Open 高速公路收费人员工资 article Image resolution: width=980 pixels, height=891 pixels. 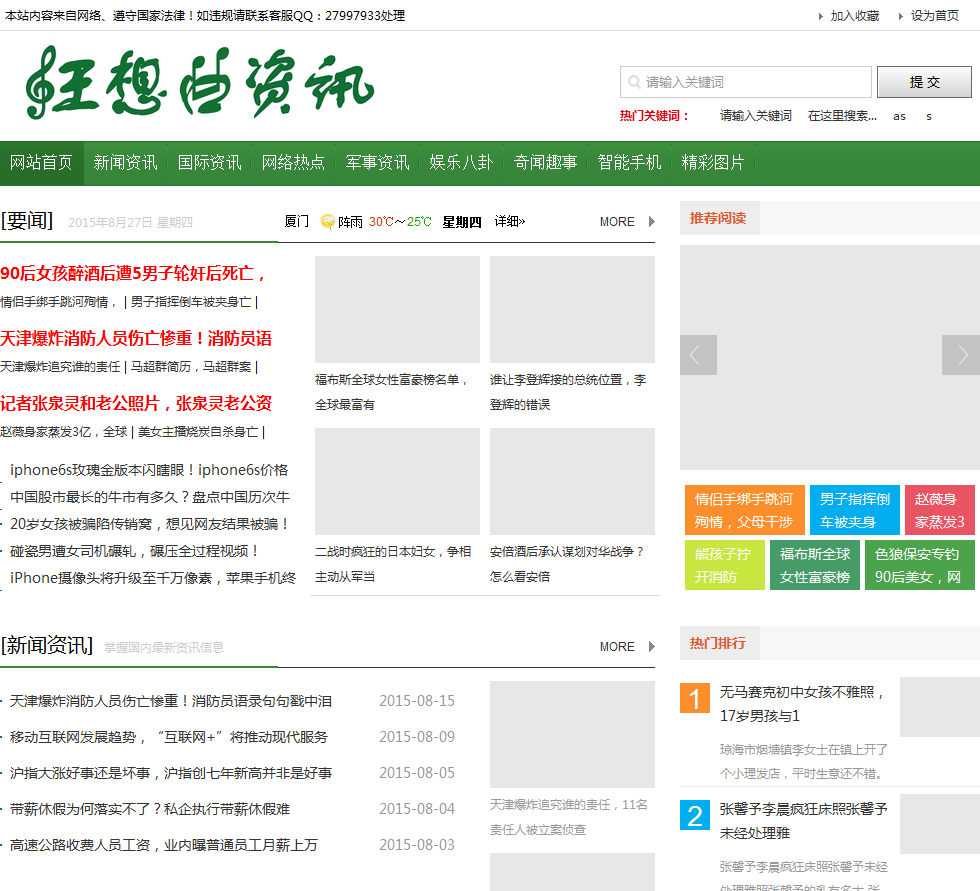click(164, 845)
